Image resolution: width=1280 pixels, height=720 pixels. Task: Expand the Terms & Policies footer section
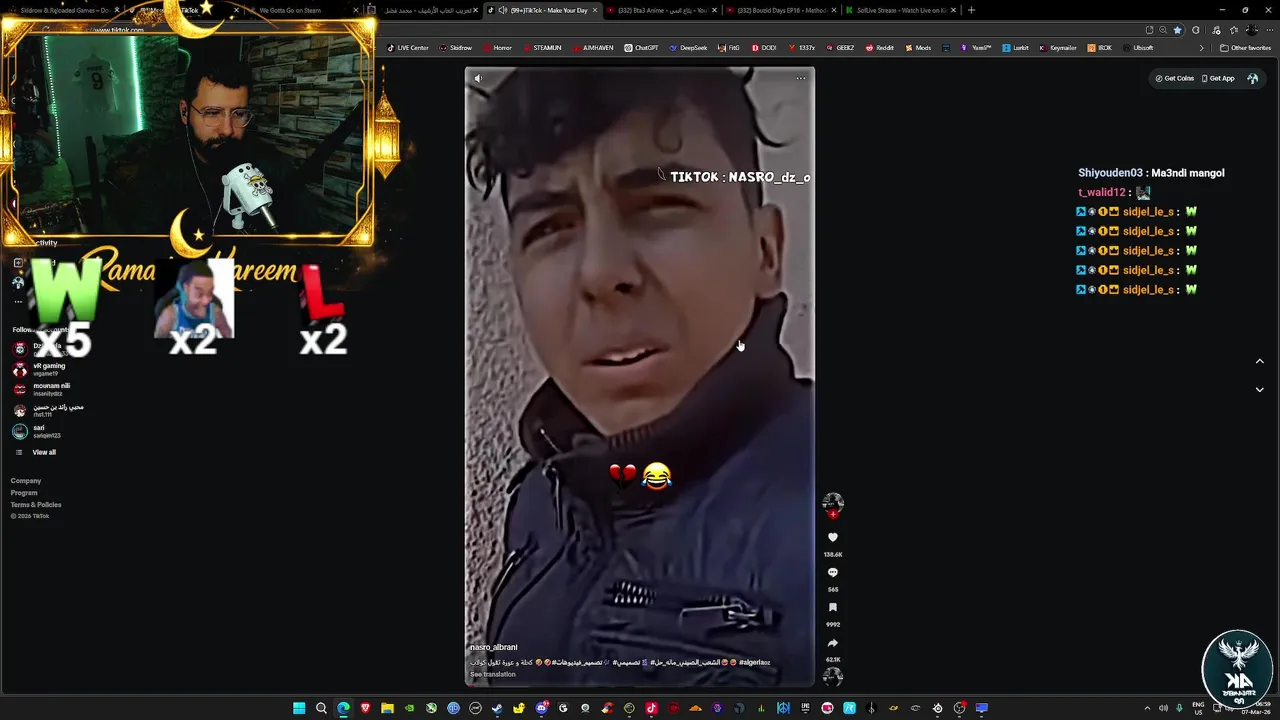tap(36, 505)
